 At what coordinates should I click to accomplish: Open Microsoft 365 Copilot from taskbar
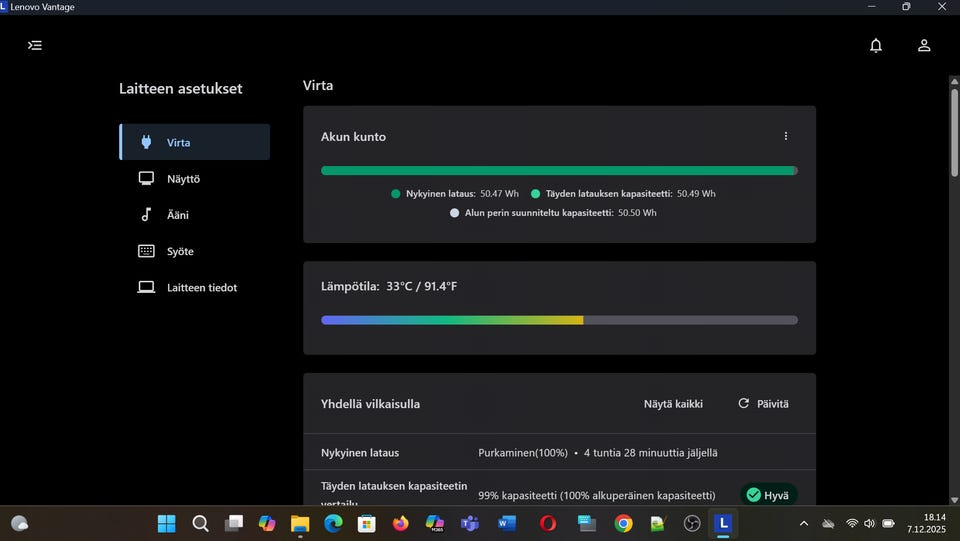(435, 524)
